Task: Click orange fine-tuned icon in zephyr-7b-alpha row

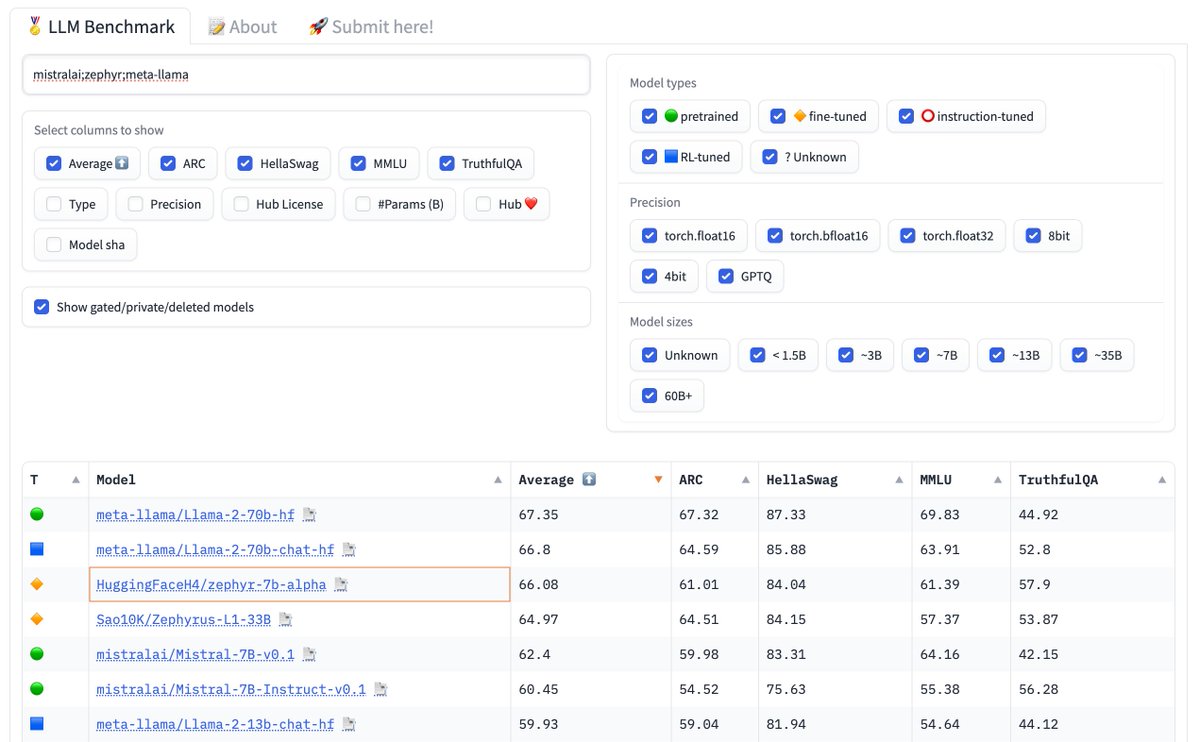Action: 37,585
